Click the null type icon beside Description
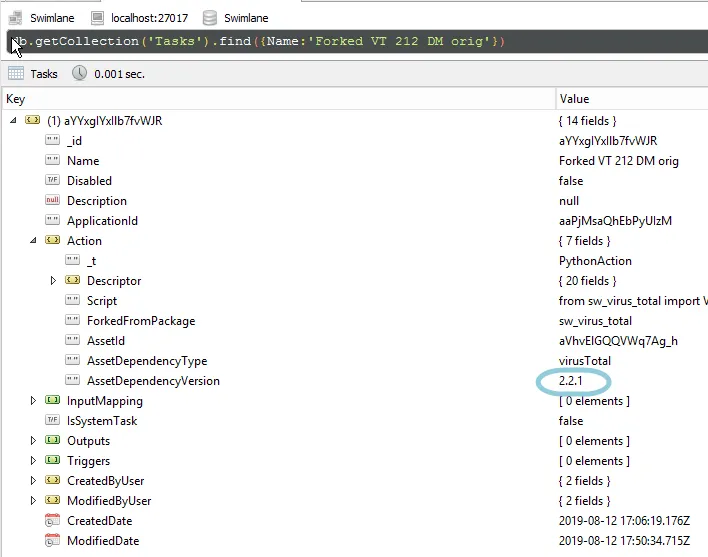 pyautogui.click(x=52, y=200)
